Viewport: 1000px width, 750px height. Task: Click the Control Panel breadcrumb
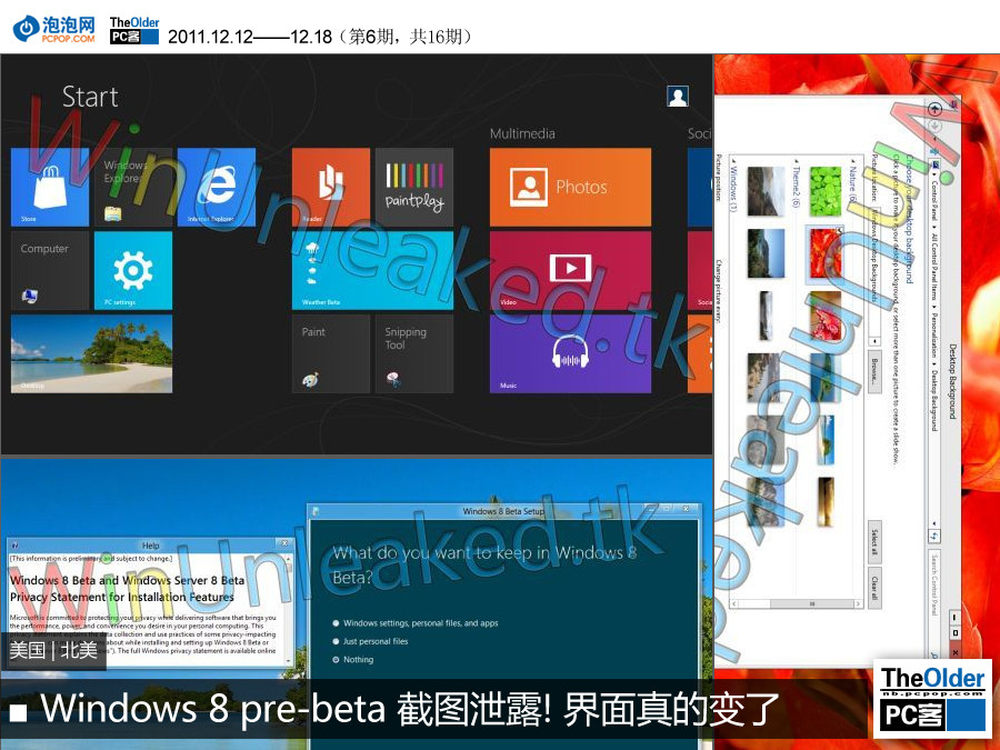934,202
